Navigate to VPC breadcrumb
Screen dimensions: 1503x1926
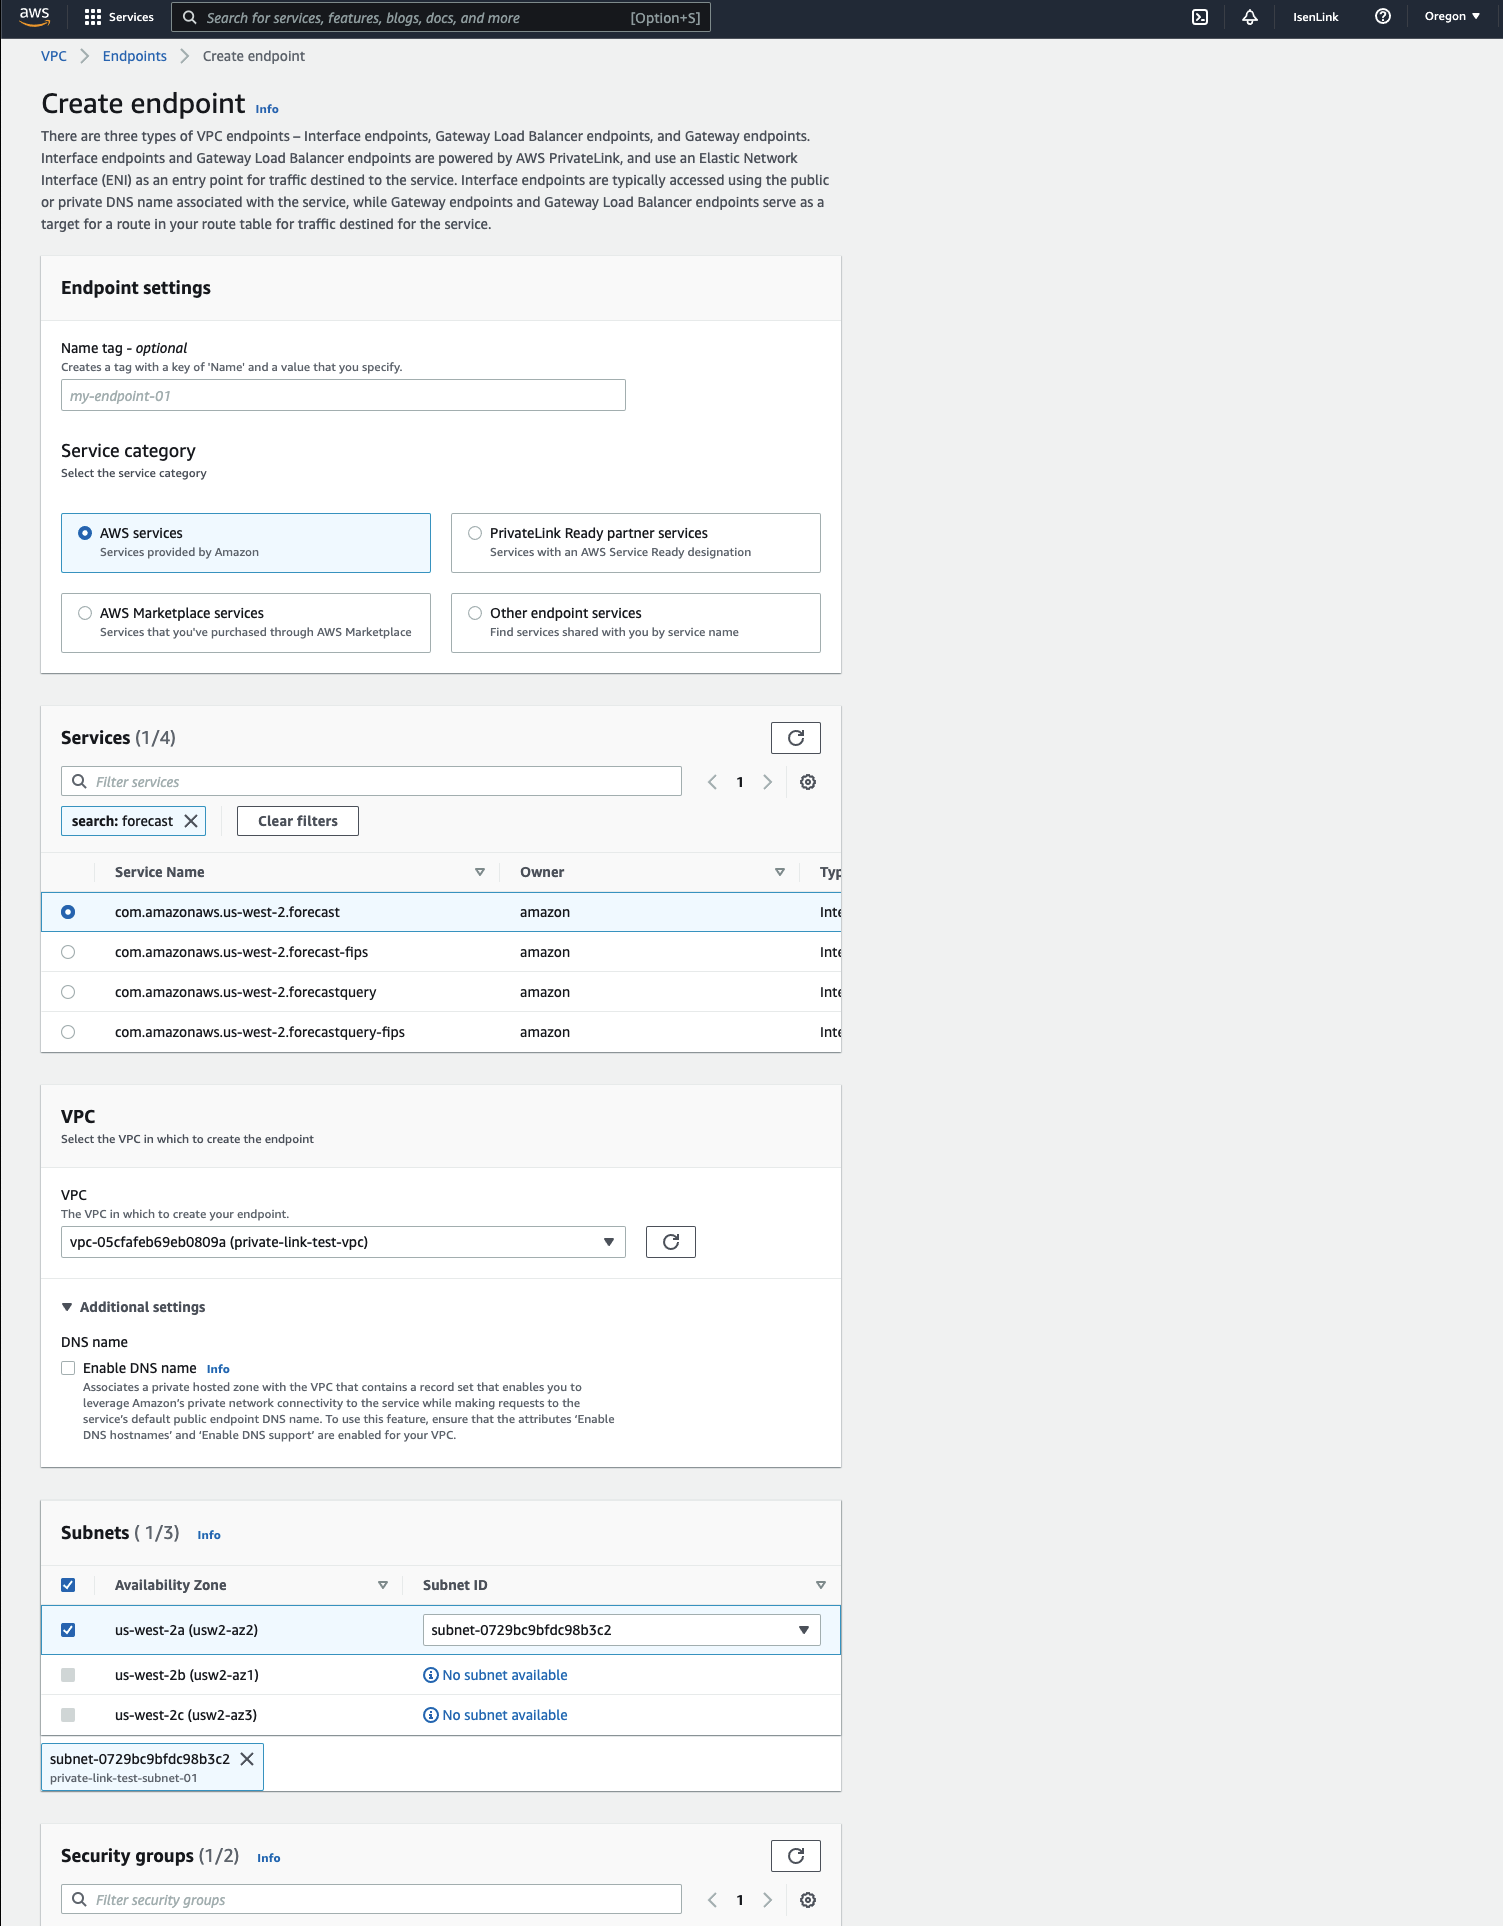pyautogui.click(x=54, y=56)
